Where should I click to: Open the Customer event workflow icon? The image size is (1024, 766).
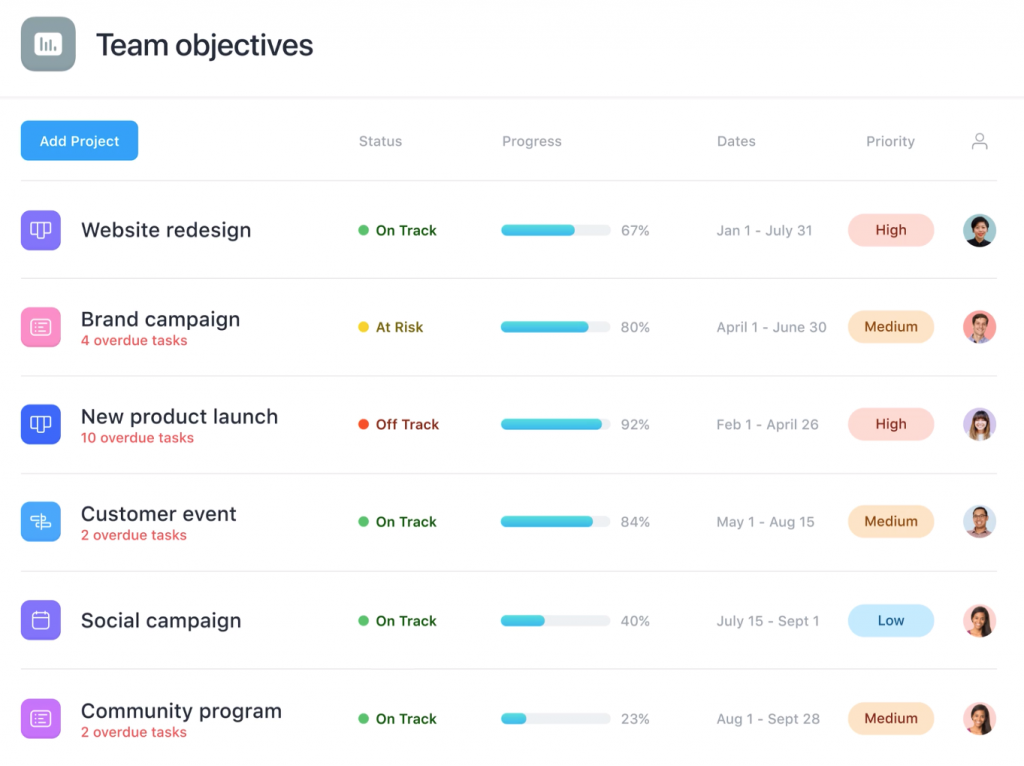coord(41,521)
